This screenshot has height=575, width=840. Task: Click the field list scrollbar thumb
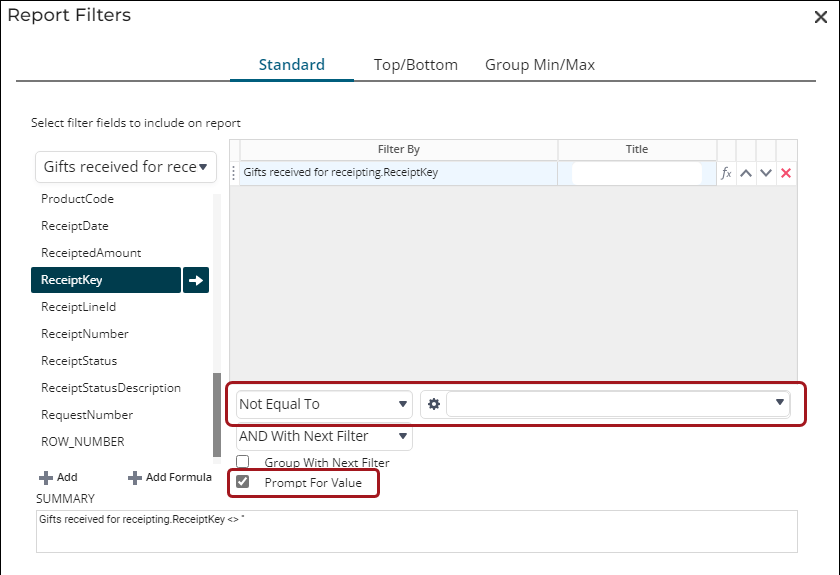217,415
